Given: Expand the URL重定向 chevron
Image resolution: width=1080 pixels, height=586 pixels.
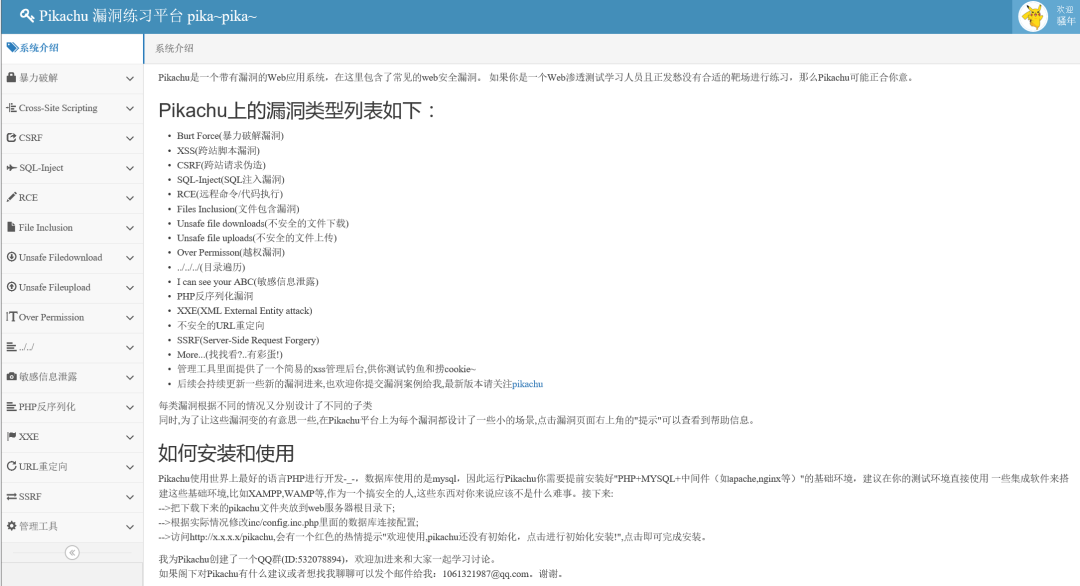Looking at the screenshot, I should click(x=129, y=467).
